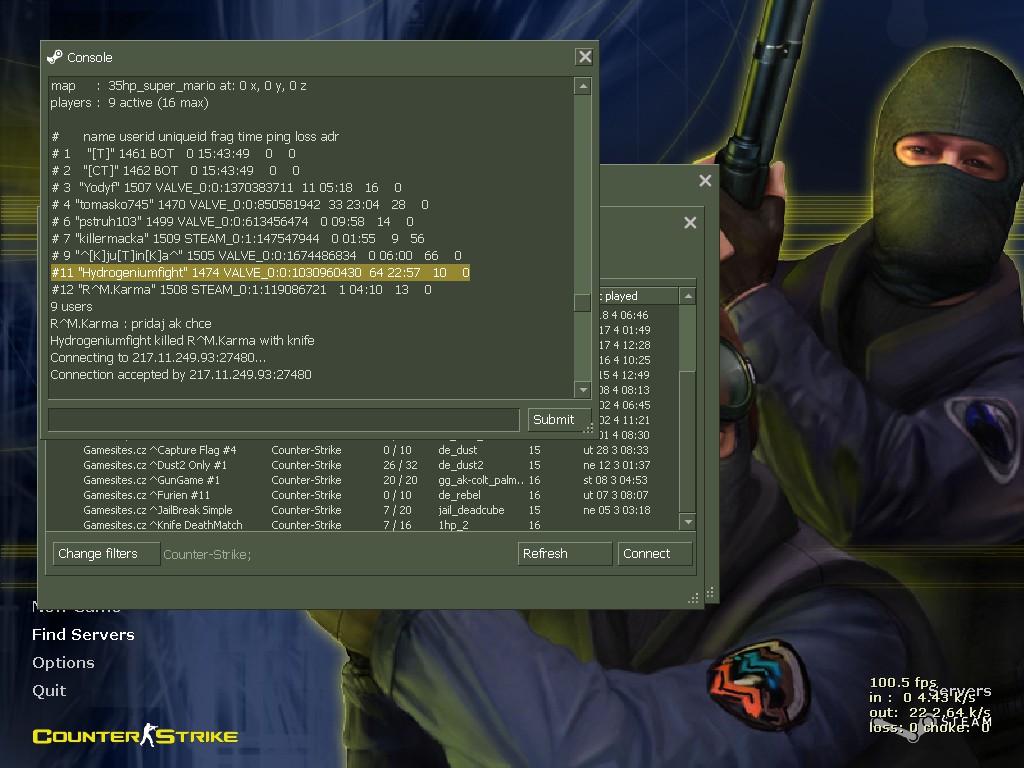Click the 'Connection accepted by' console line
The image size is (1024, 768).
[181, 374]
